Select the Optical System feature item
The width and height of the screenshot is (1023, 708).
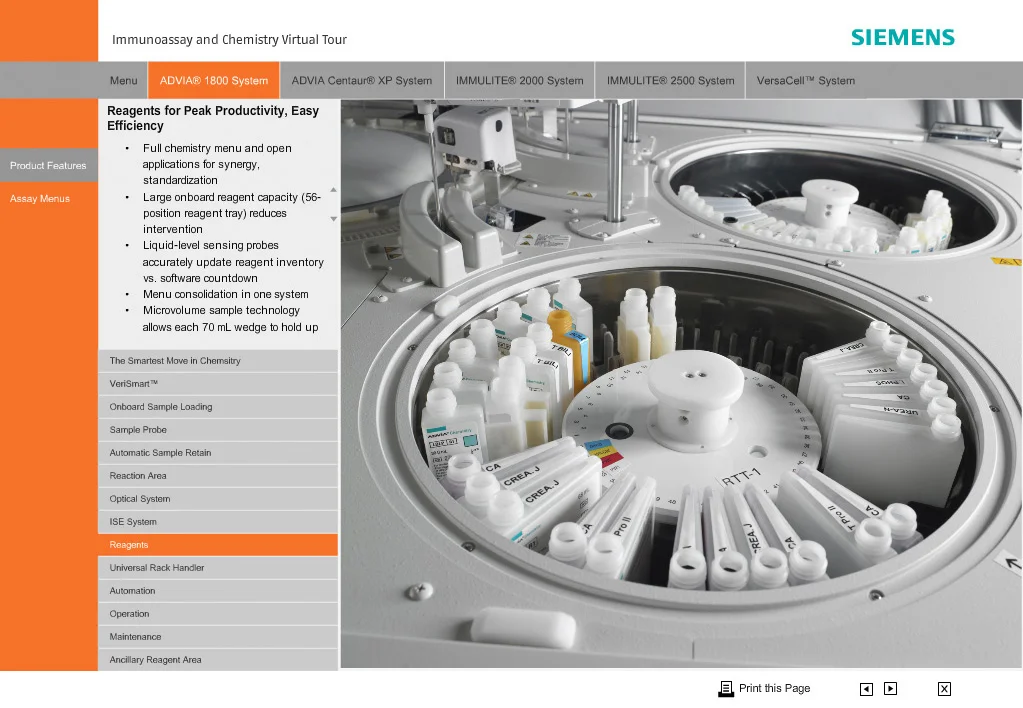(x=218, y=499)
